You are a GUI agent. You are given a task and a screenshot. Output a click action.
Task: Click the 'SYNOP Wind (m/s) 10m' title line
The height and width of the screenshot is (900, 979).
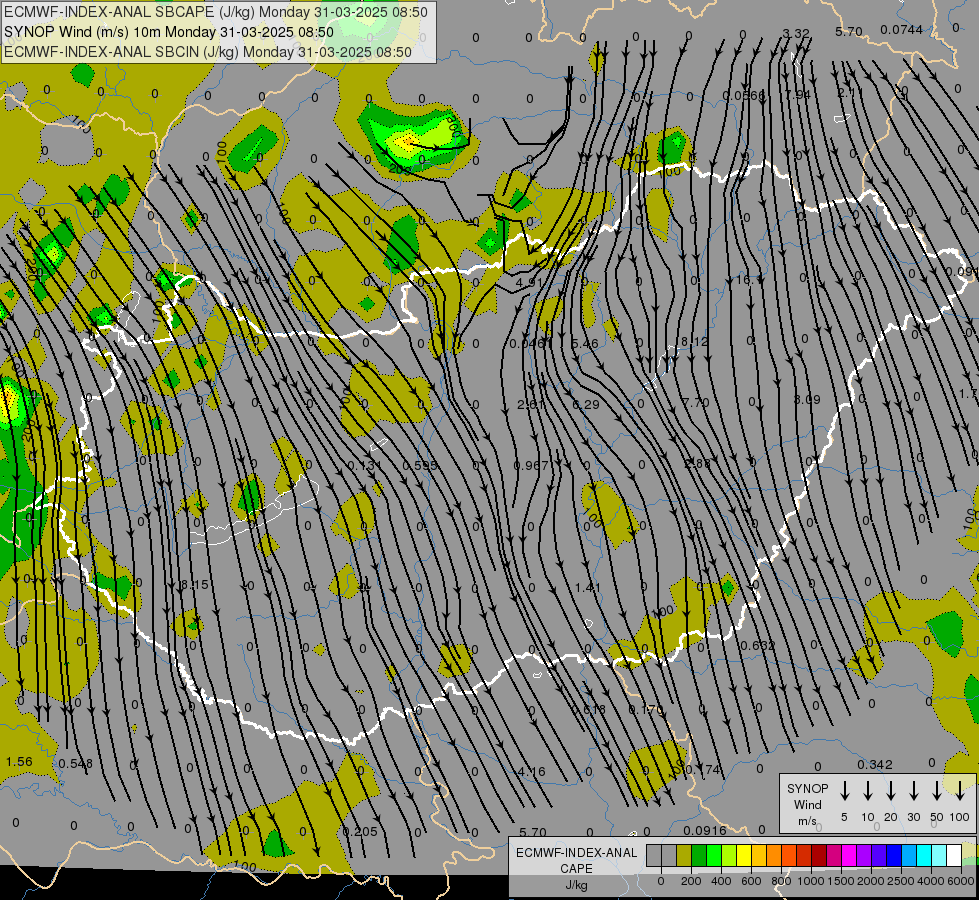[169, 32]
